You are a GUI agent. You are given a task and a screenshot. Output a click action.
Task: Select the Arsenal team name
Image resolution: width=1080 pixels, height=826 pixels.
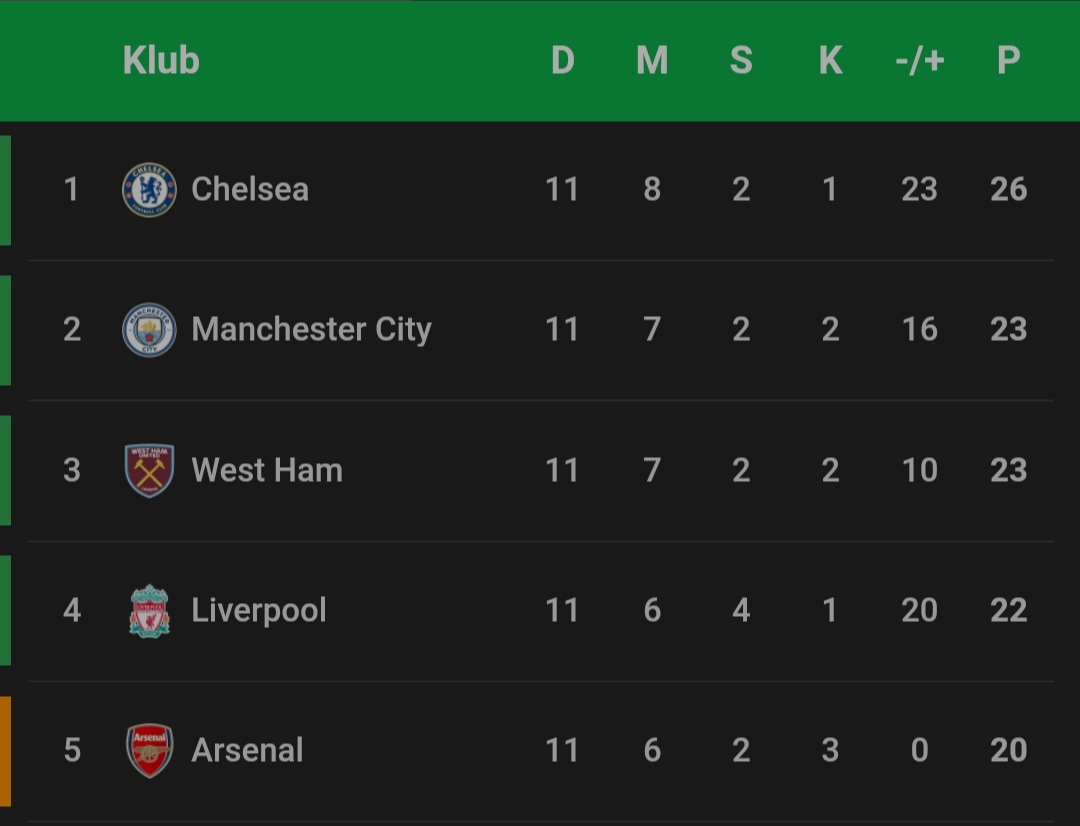(x=247, y=751)
